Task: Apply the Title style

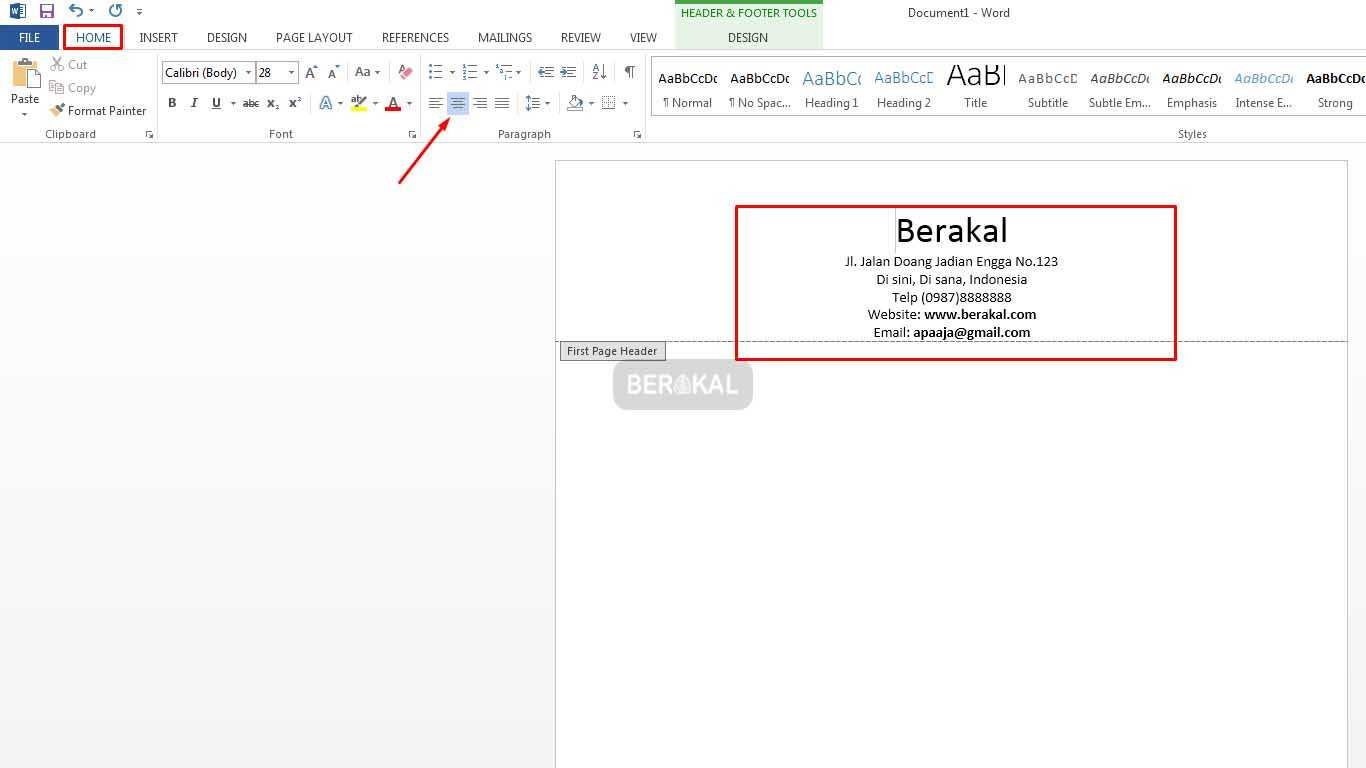Action: coord(976,88)
